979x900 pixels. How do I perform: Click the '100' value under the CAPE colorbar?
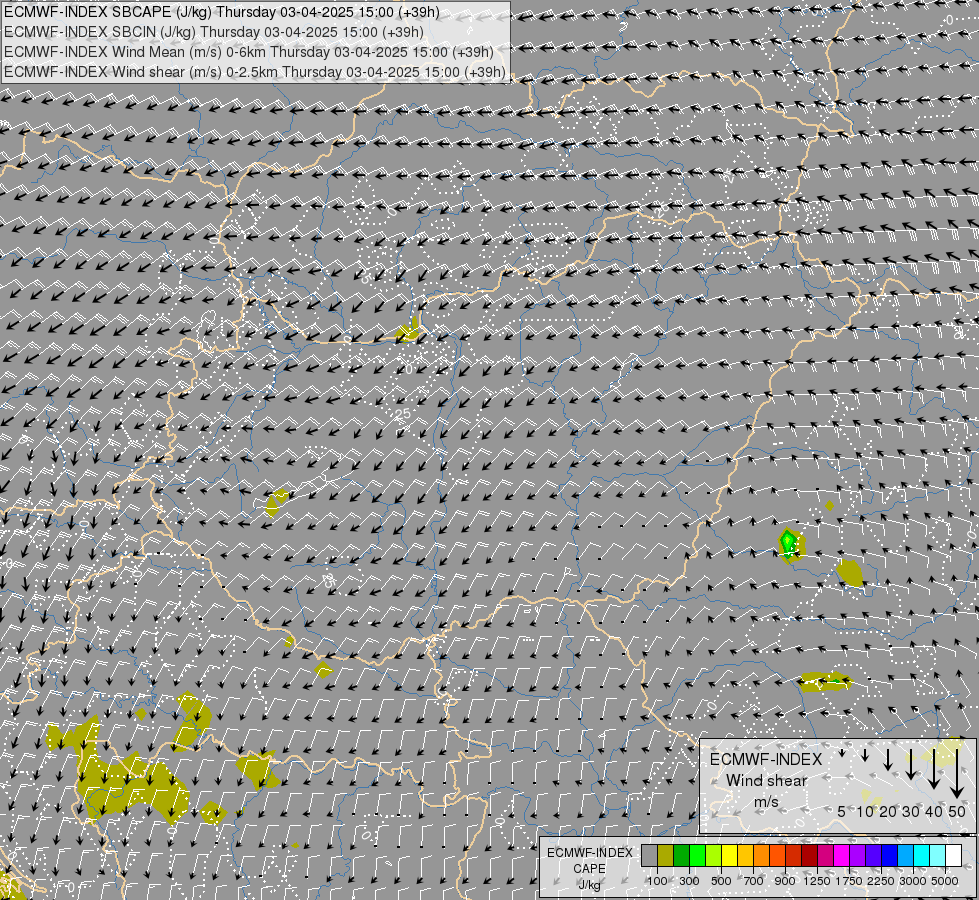657,881
